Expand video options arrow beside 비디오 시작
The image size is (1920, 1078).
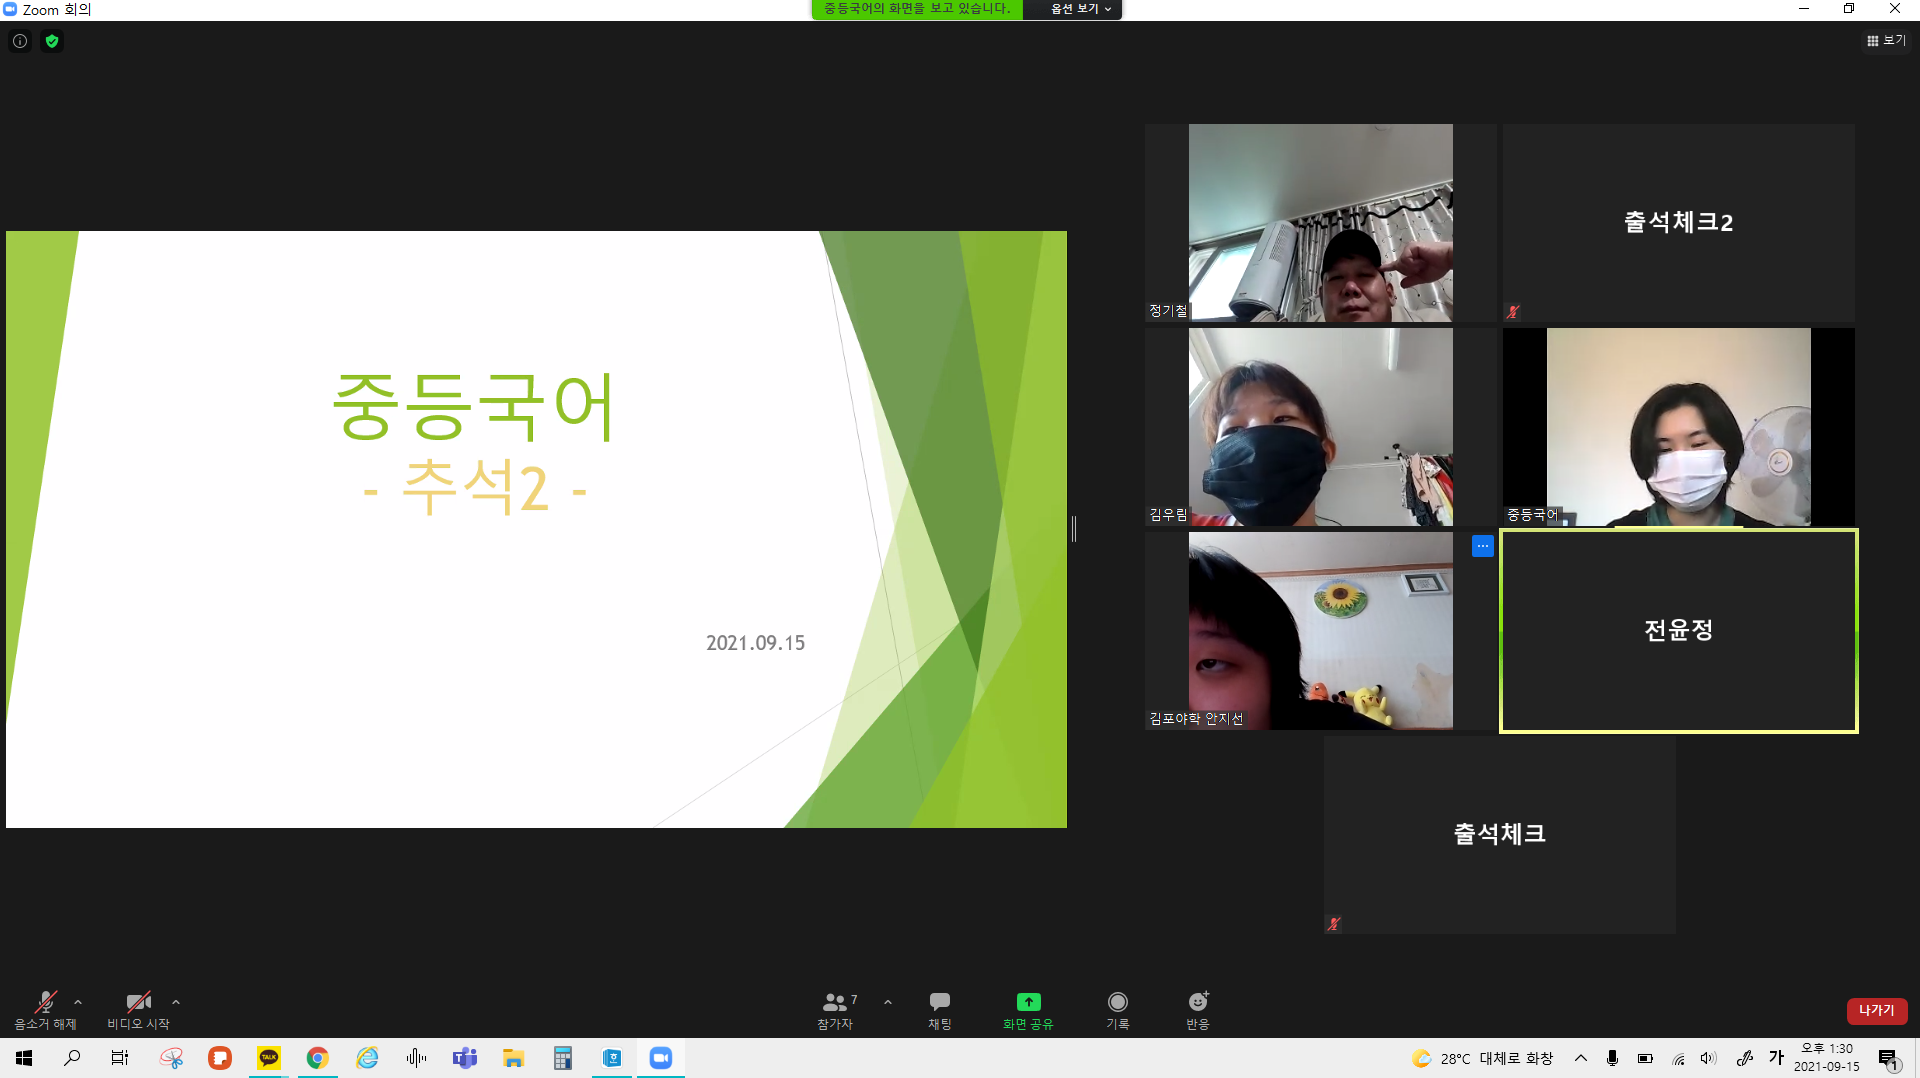pyautogui.click(x=176, y=1002)
